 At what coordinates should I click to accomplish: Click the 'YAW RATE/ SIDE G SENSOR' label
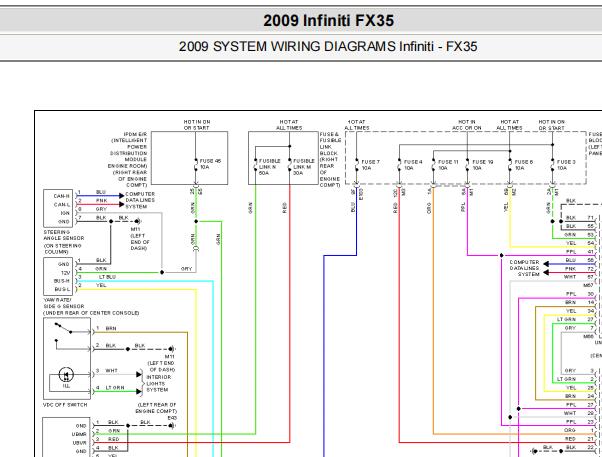(64, 303)
